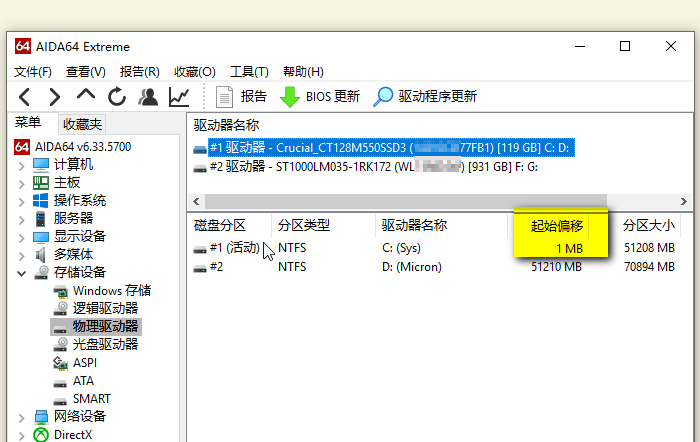Go back with the left arrow toolbar icon
This screenshot has width=700, height=442.
pos(25,97)
